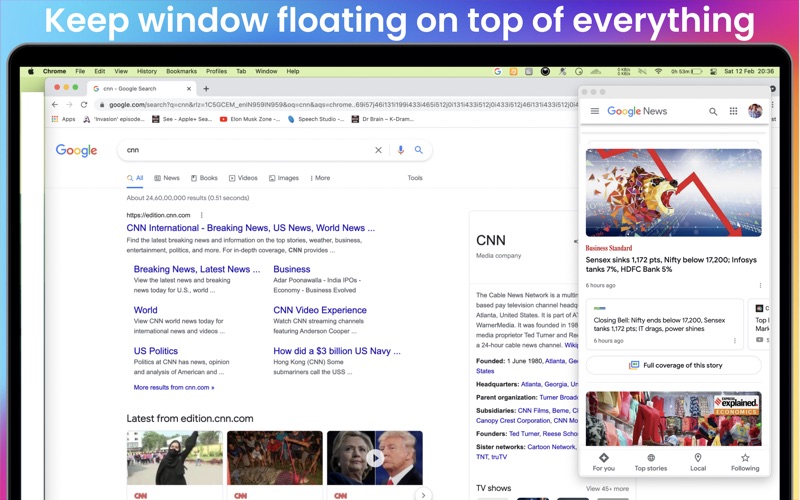Open the Dr Brain K-Drama bookmark
Screen dimensions: 800x500
382,119
